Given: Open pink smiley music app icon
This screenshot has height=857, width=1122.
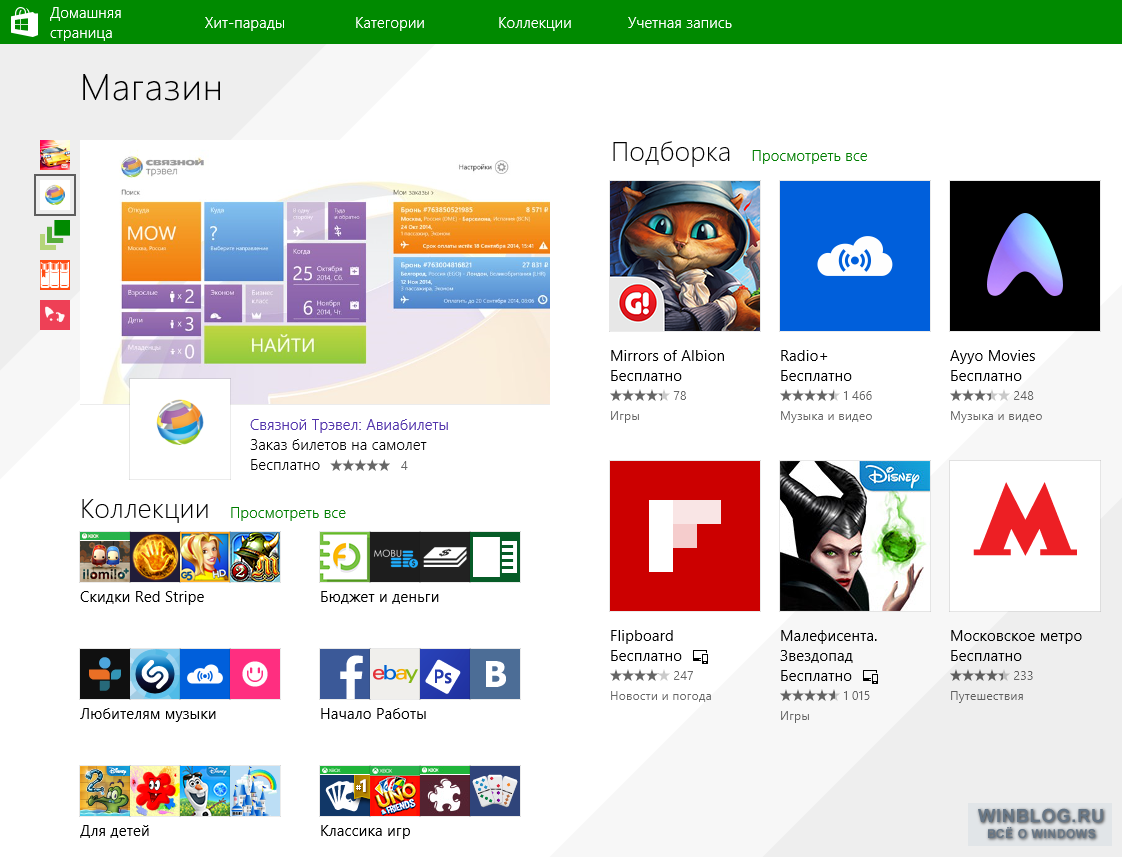Looking at the screenshot, I should (255, 674).
